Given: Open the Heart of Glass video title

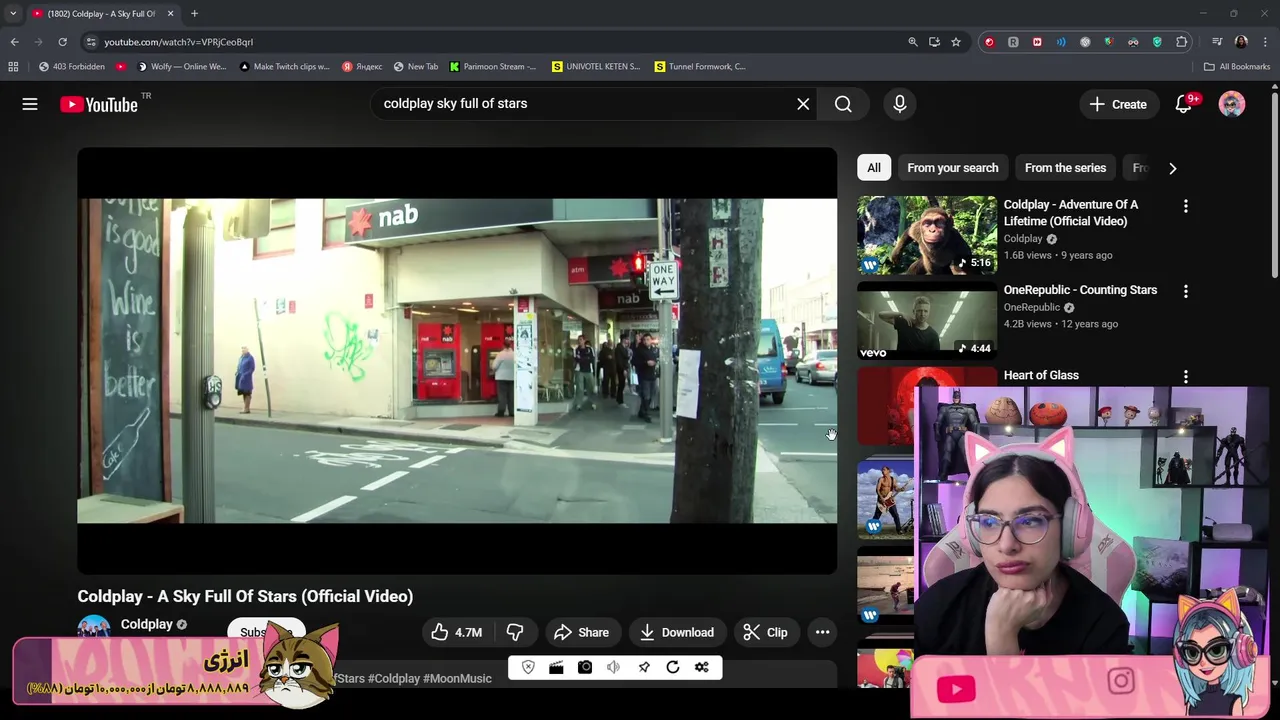Looking at the screenshot, I should (x=1041, y=375).
